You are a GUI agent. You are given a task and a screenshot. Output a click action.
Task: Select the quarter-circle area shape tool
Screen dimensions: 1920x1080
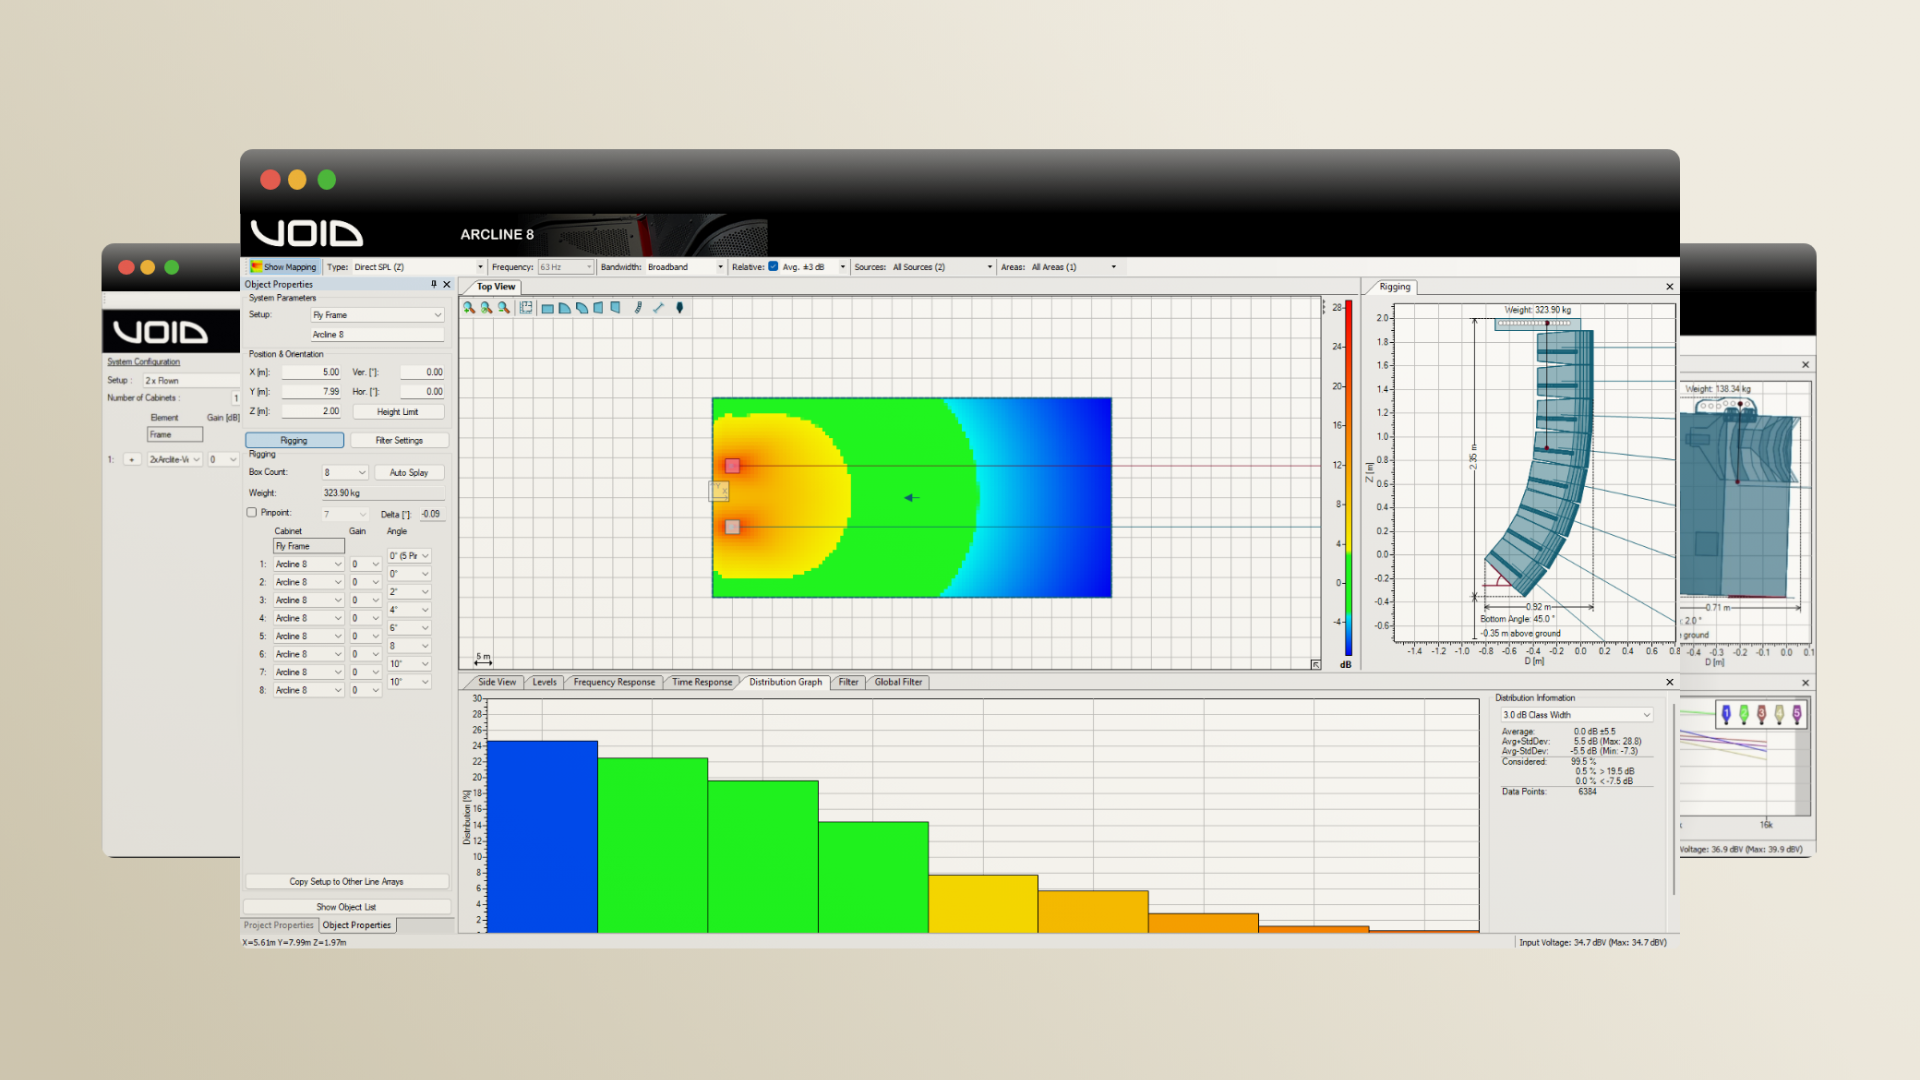click(x=565, y=308)
